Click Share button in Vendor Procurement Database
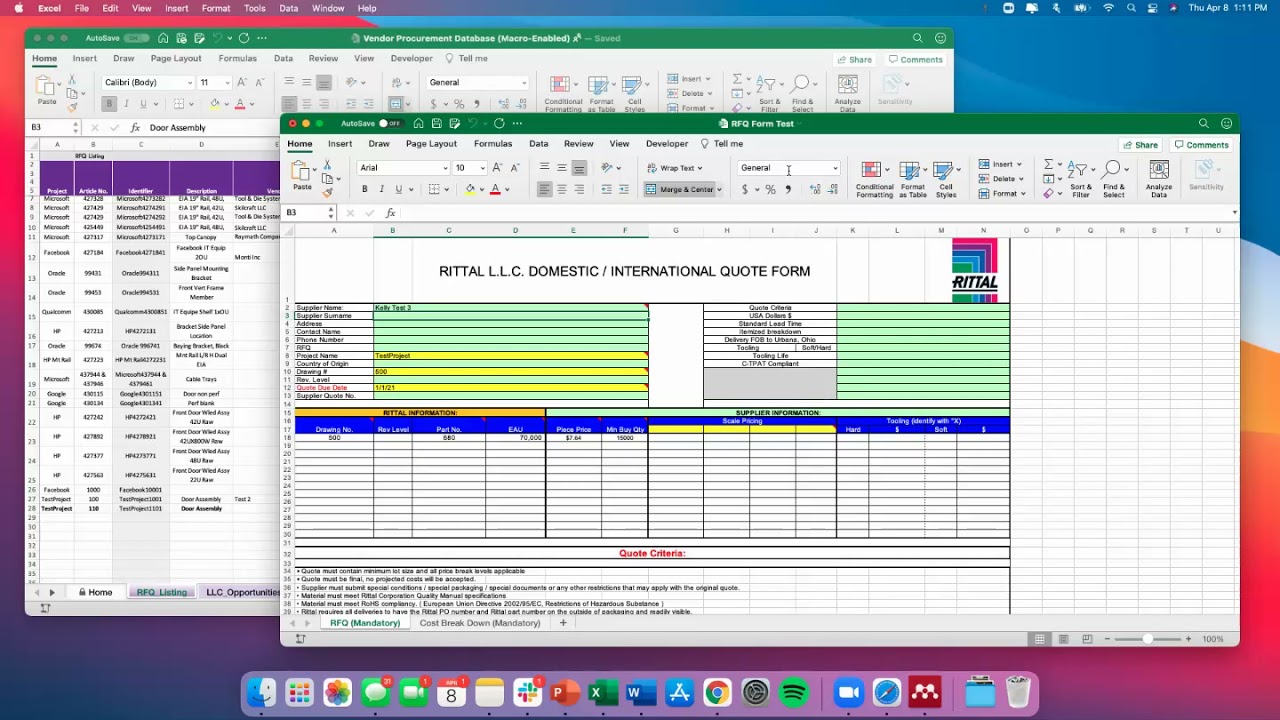 point(854,60)
